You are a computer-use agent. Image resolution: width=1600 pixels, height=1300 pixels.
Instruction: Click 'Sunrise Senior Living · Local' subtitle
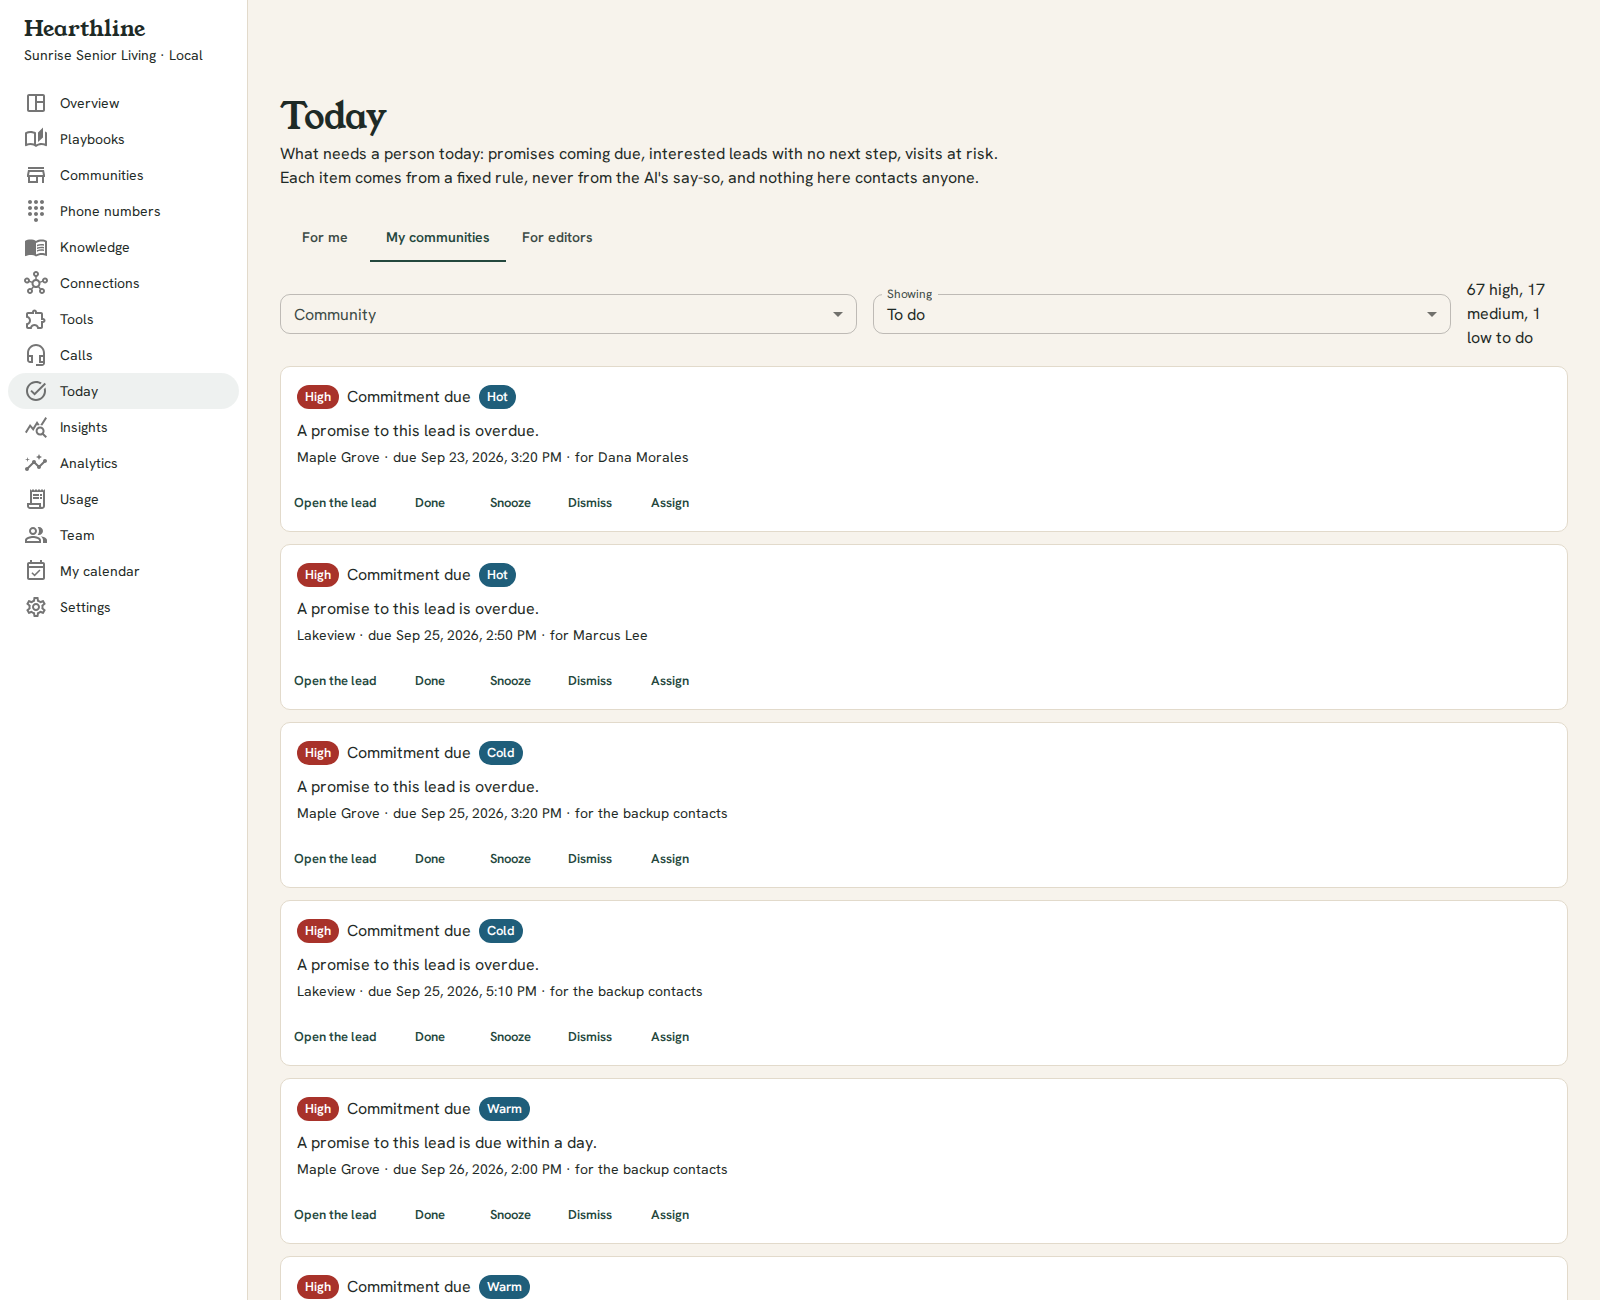coord(113,56)
